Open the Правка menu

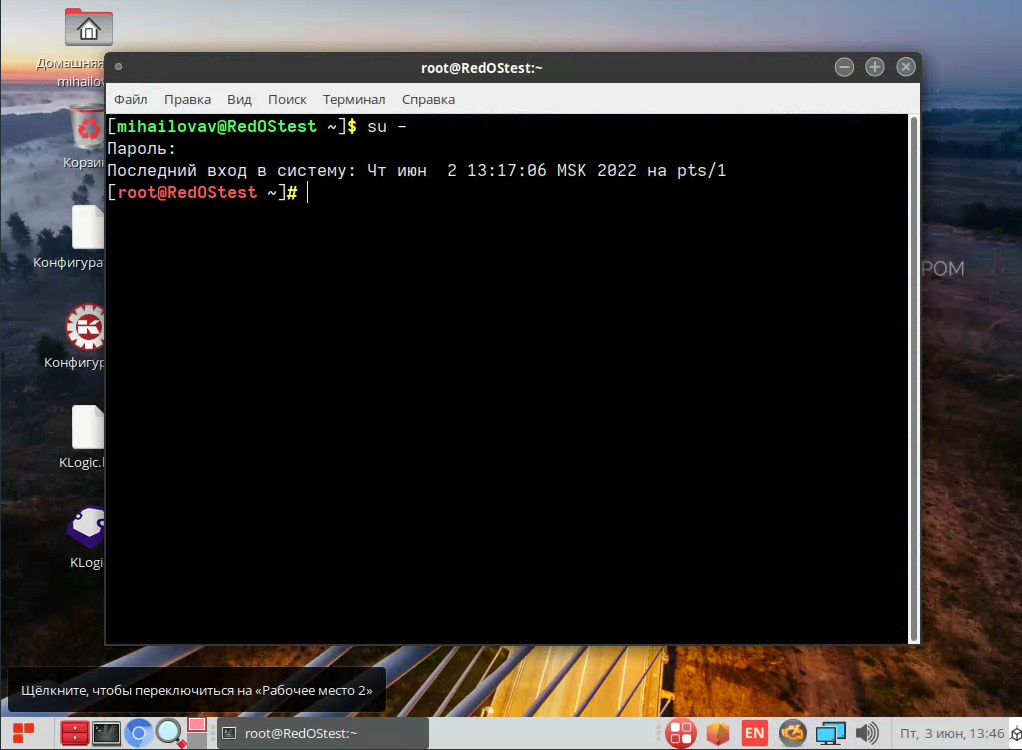point(187,100)
